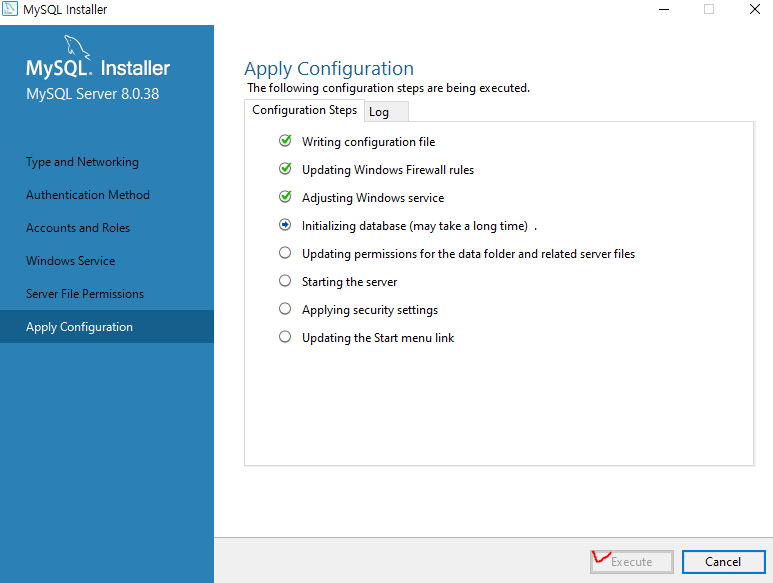
Task: Open Authentication Method in sidebar
Action: click(x=107, y=195)
